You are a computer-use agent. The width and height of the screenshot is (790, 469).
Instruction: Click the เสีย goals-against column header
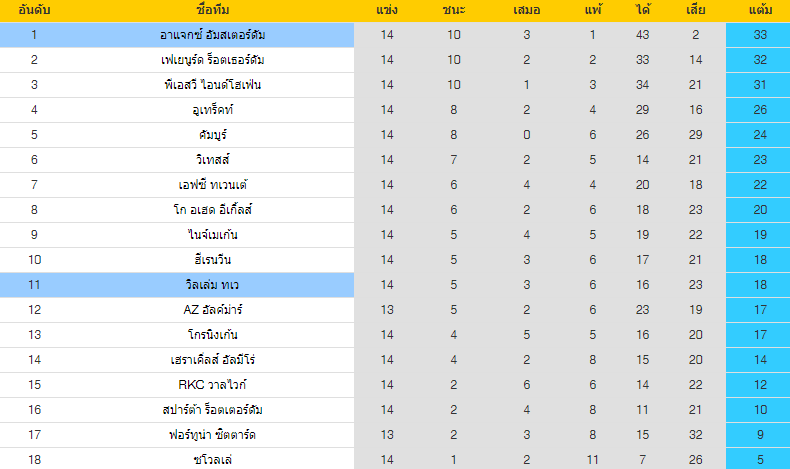[693, 10]
